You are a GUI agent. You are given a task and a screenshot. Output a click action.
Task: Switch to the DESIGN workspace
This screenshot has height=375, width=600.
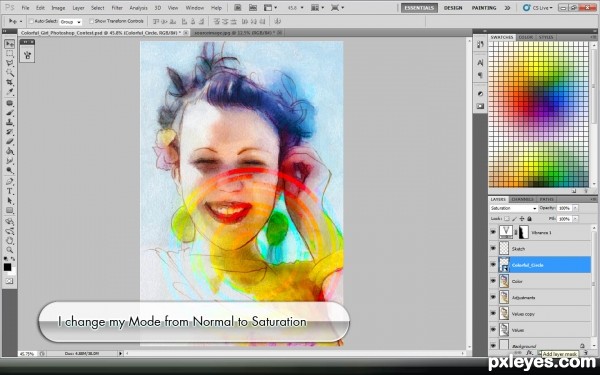coord(453,8)
